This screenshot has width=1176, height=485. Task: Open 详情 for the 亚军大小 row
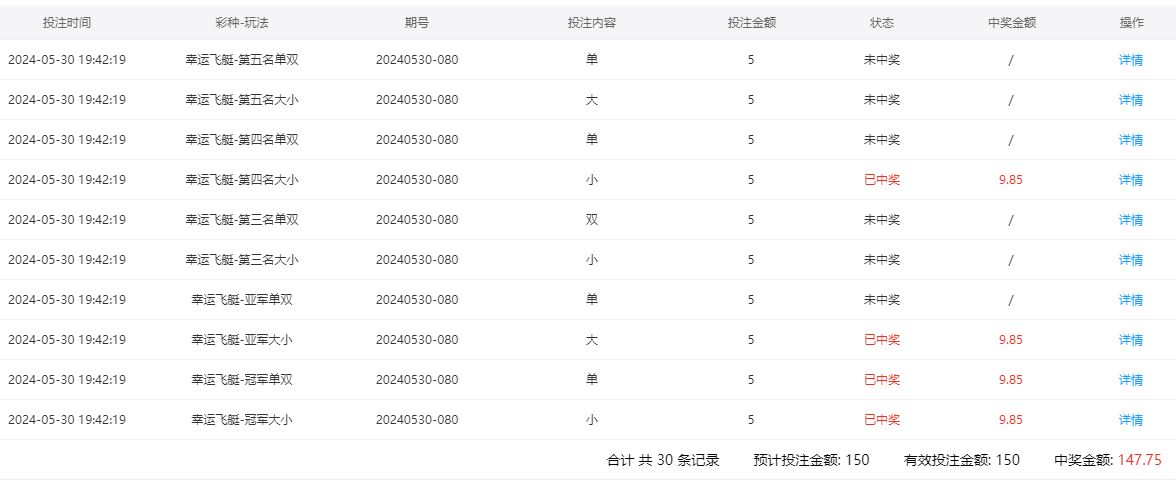[1130, 340]
